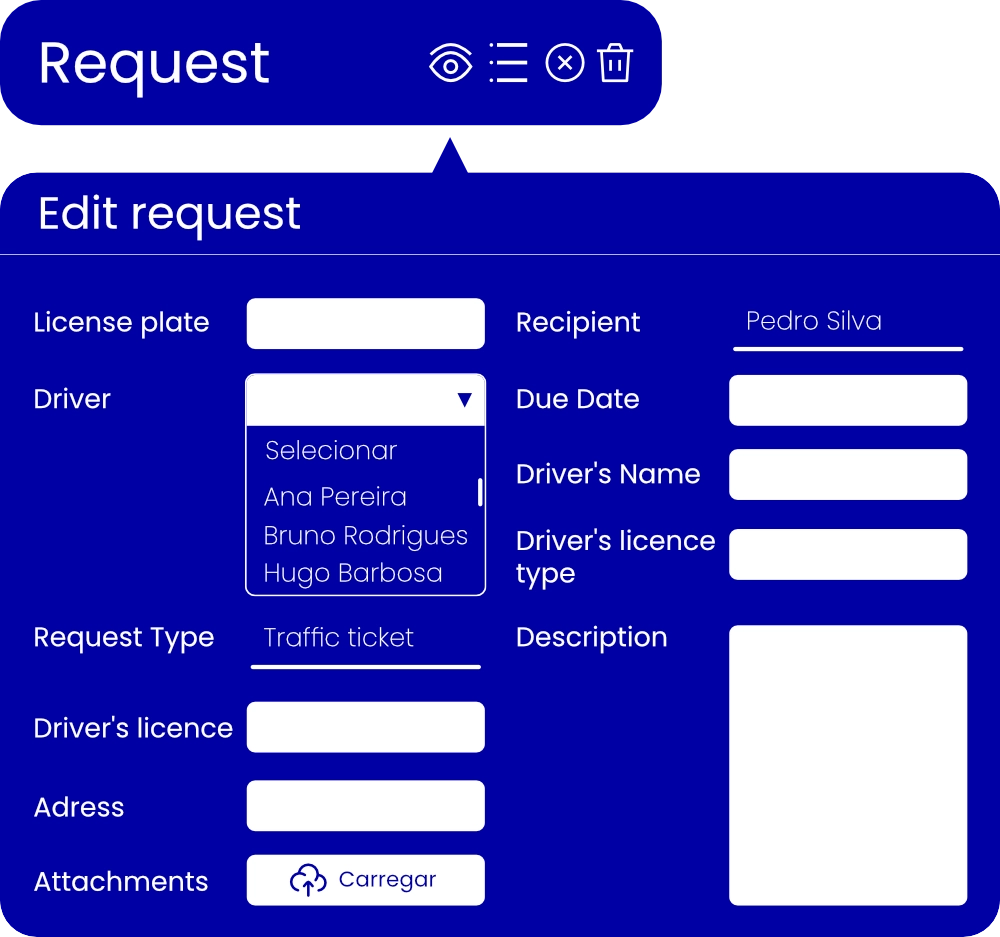1000x937 pixels.
Task: Click the Due Date input field
Action: pos(847,400)
